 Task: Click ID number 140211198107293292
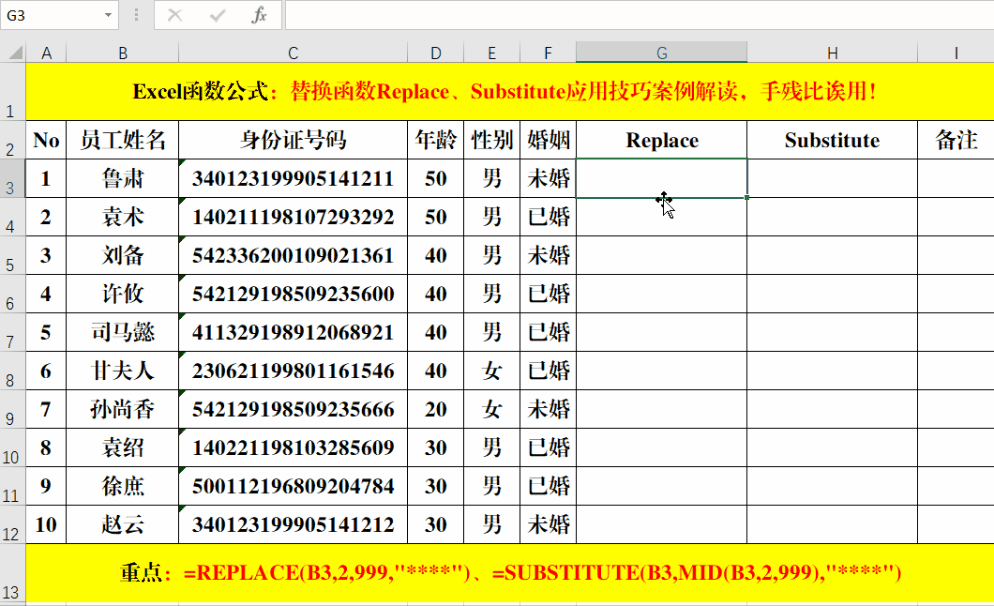293,217
